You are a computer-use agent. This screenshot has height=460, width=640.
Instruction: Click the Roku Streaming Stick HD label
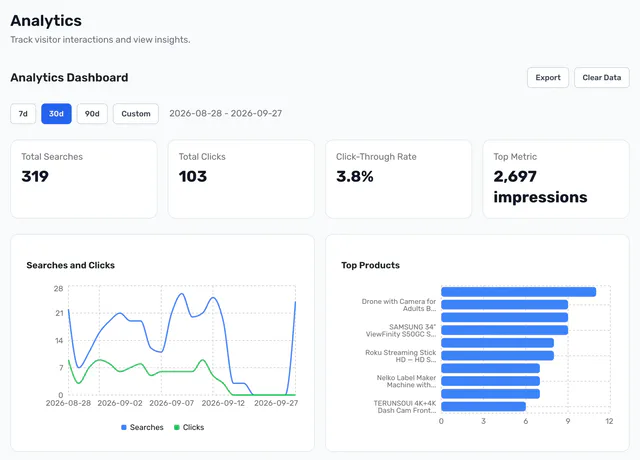pos(400,356)
